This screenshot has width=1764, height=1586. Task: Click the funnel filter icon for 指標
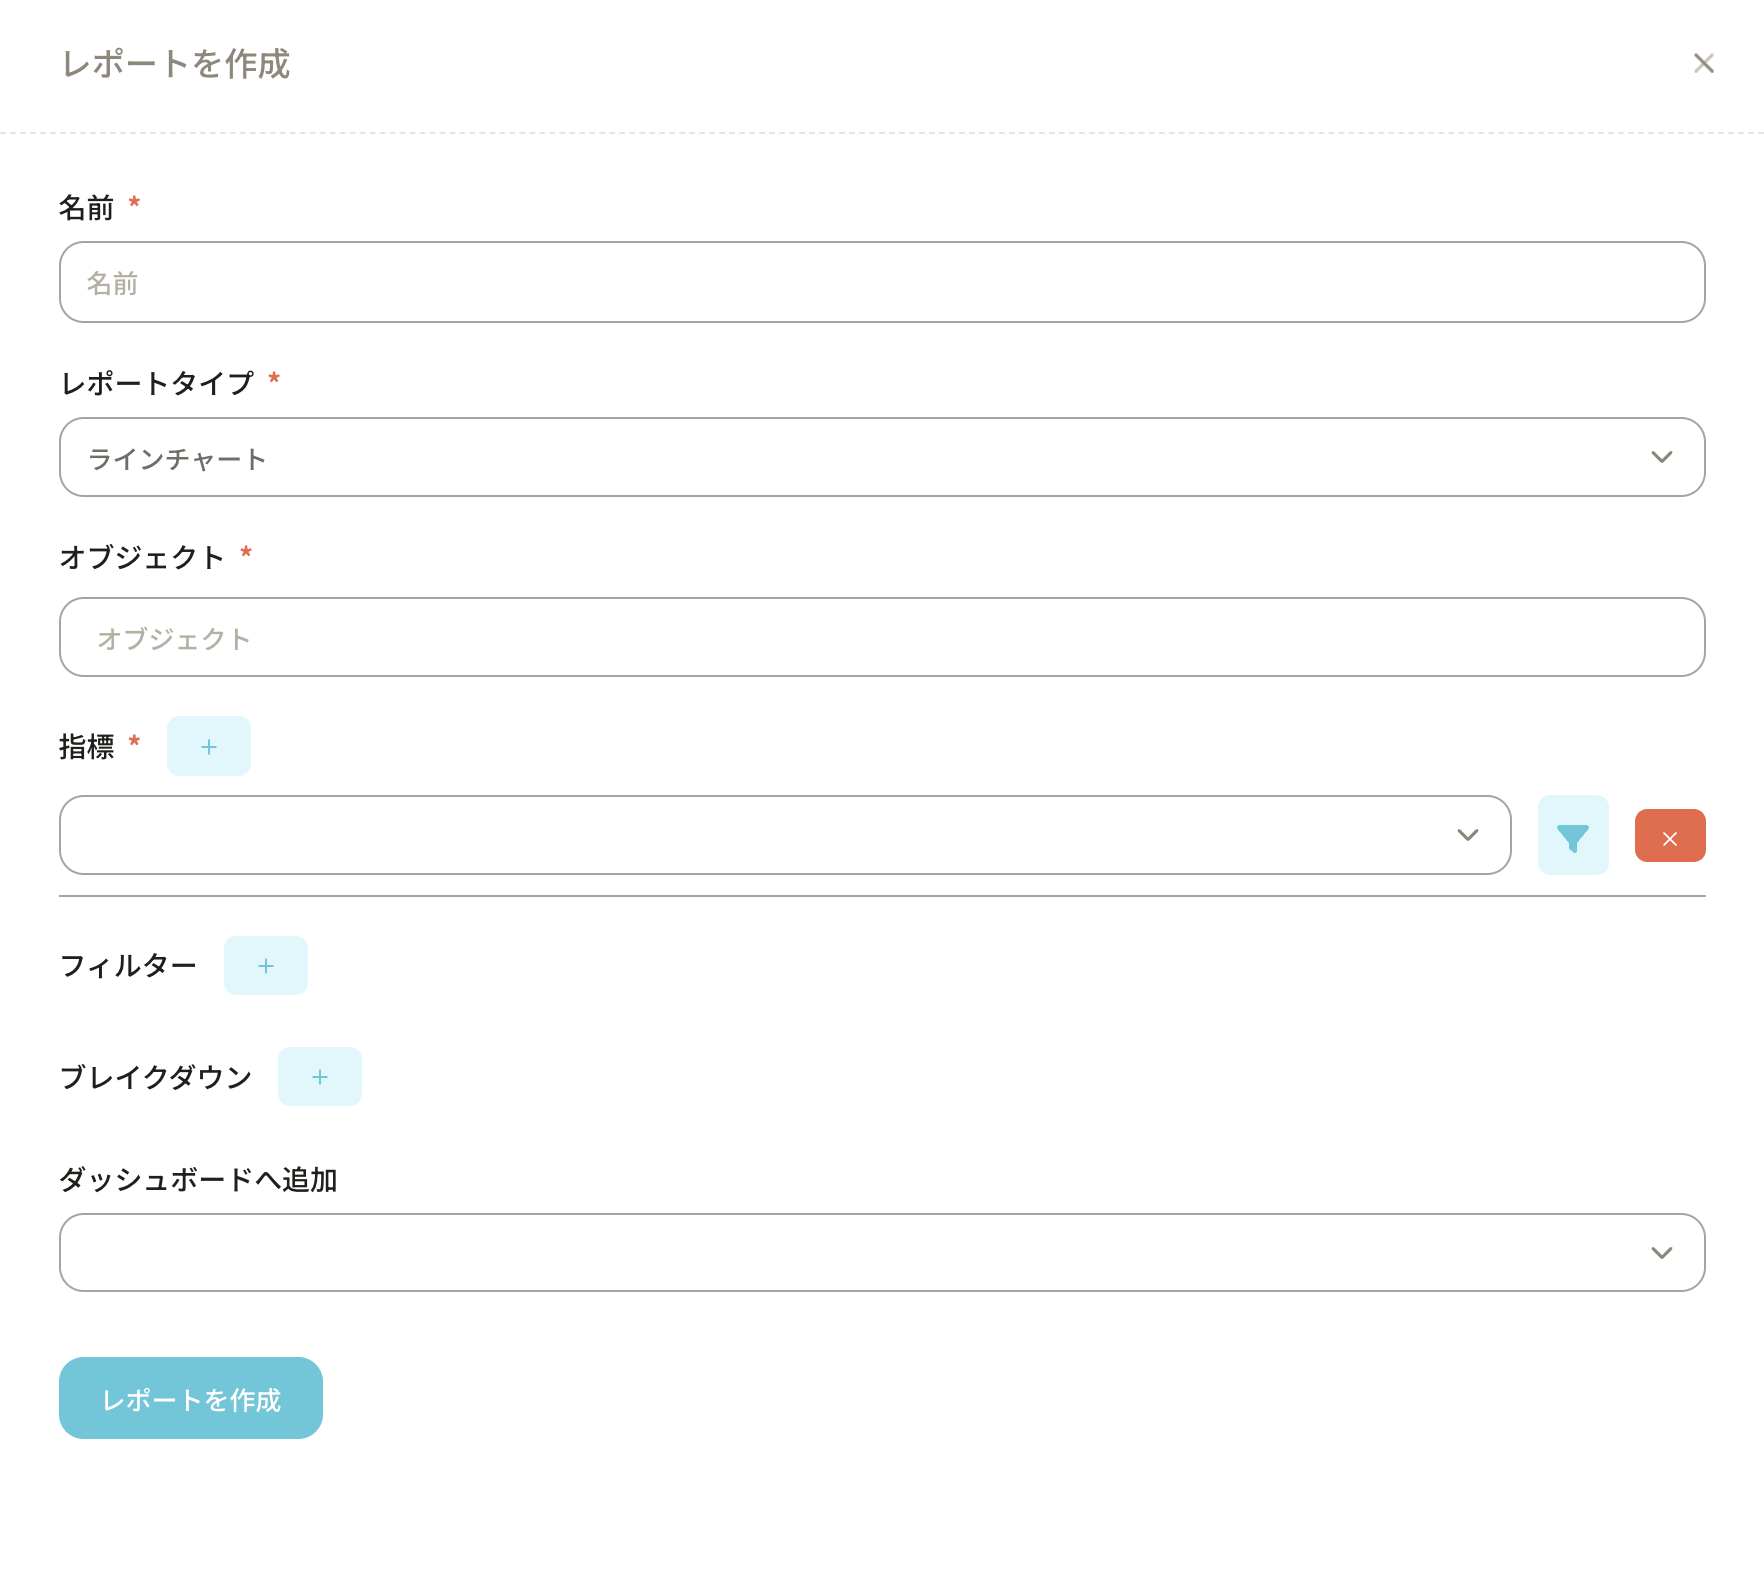pos(1572,836)
